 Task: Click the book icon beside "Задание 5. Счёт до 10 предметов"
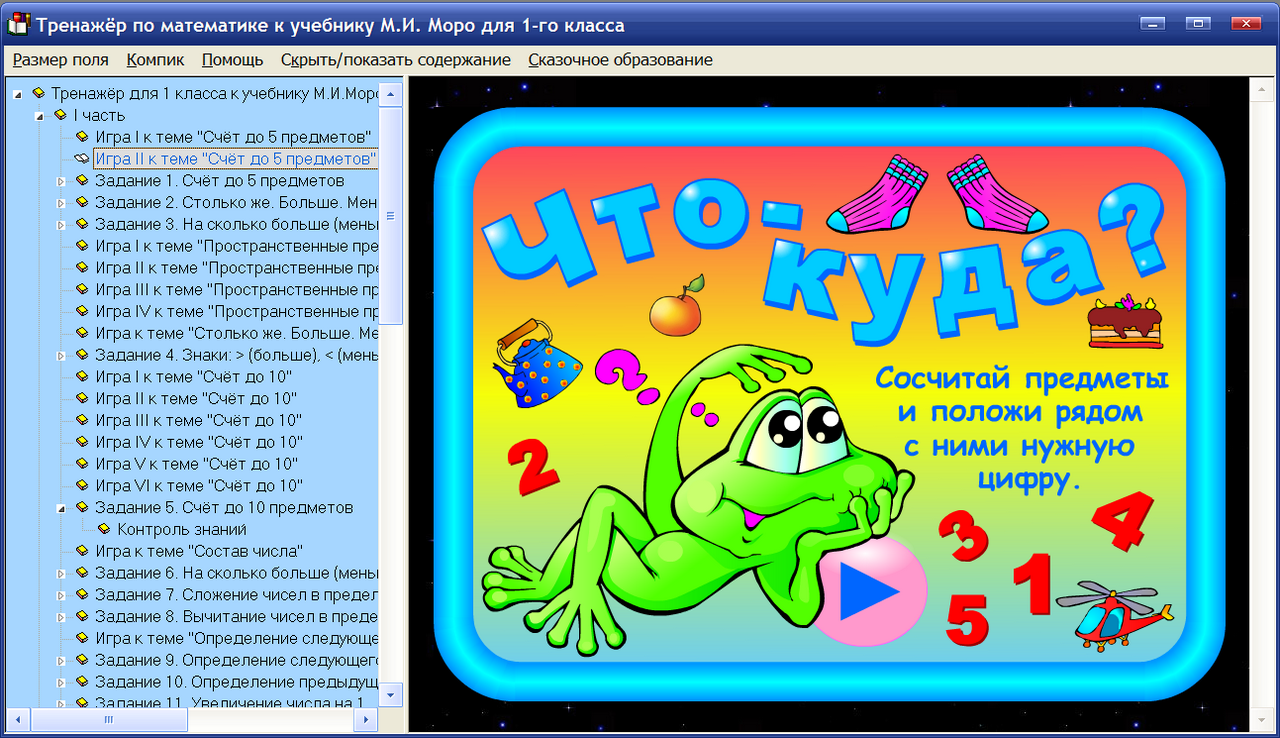point(82,508)
